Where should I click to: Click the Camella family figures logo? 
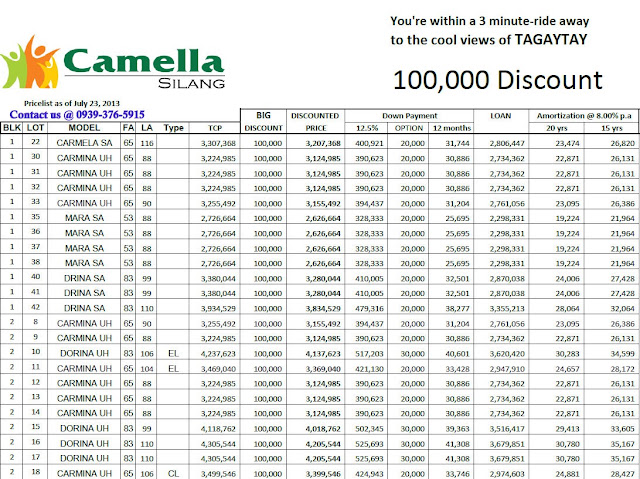point(30,62)
